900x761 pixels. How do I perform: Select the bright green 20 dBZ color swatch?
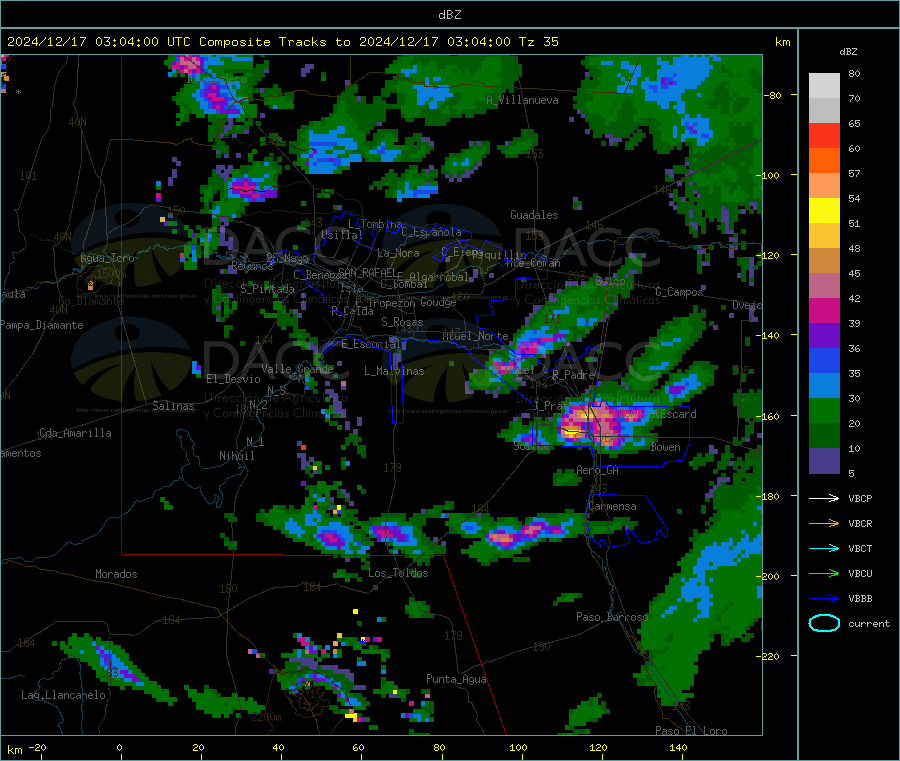click(824, 410)
